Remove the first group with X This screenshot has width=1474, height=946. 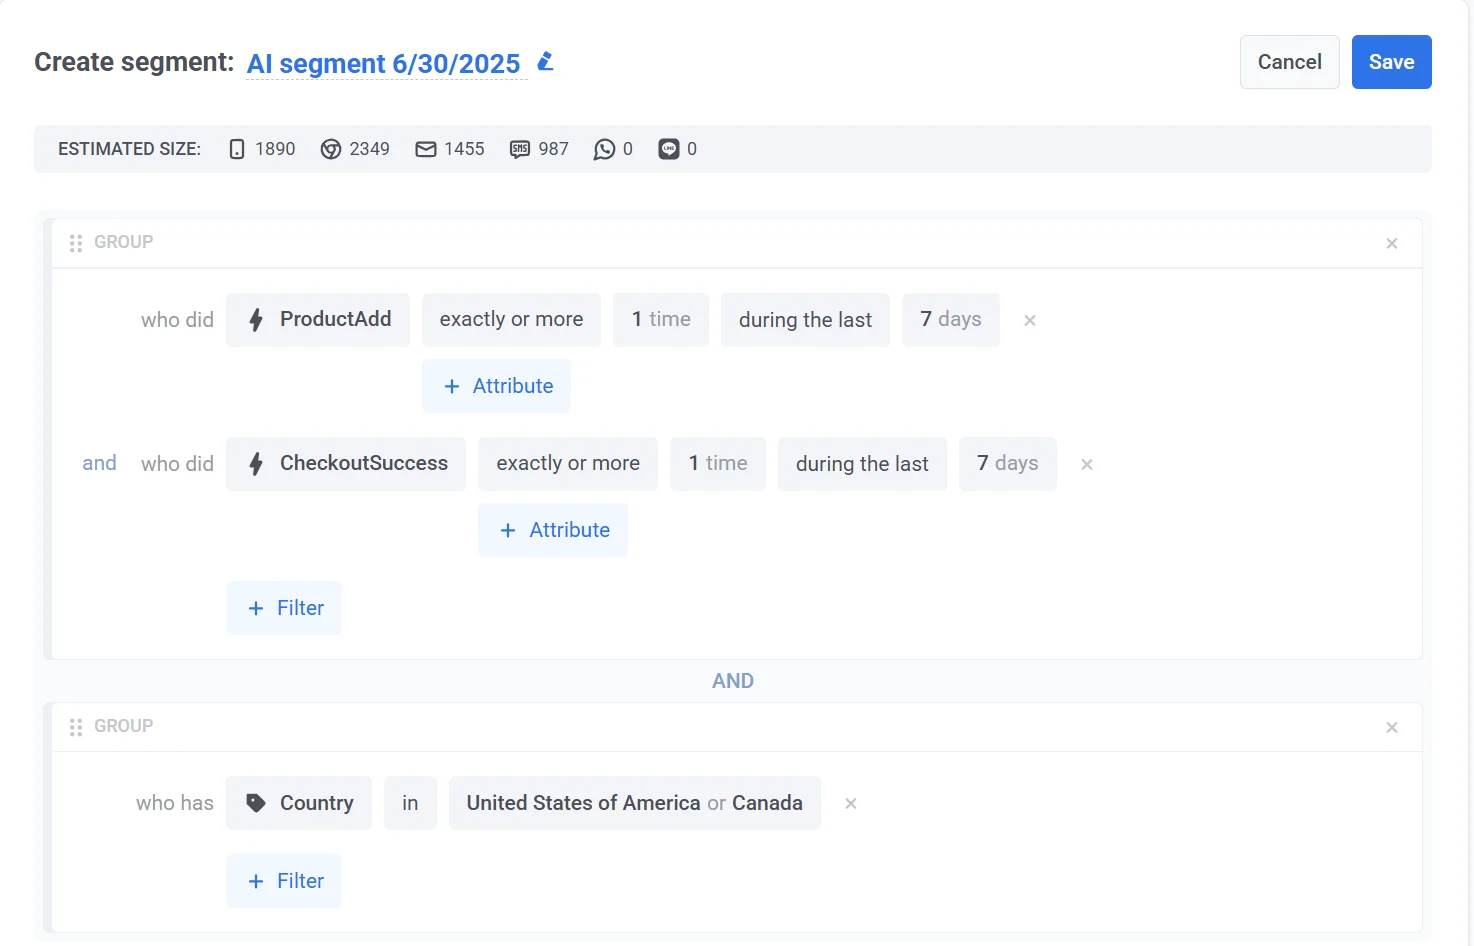pos(1391,243)
